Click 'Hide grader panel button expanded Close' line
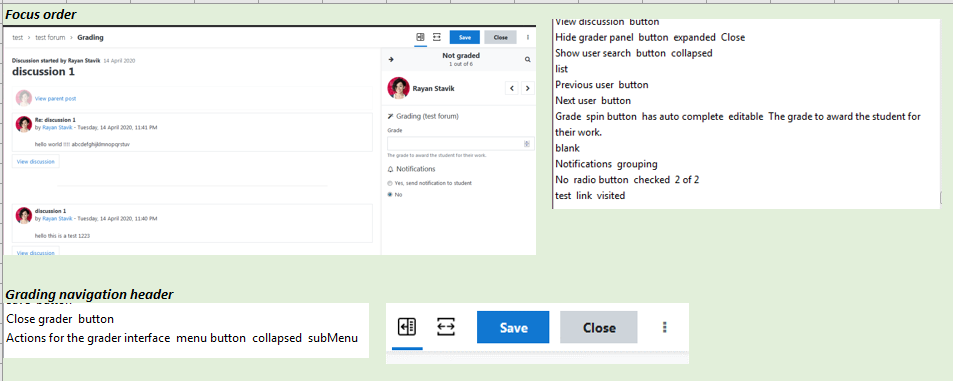Image resolution: width=953 pixels, height=381 pixels. pos(650,37)
